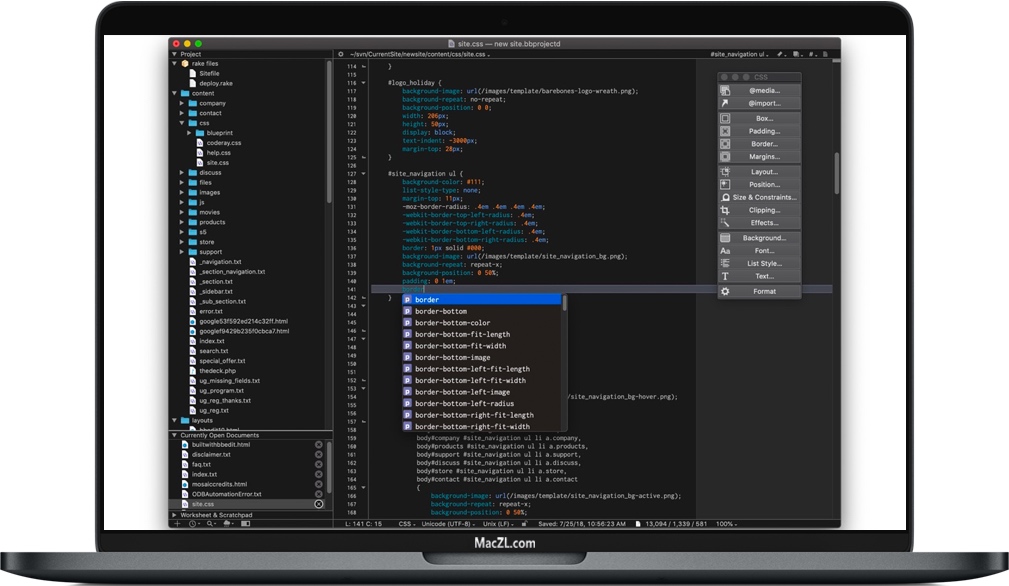Click the @media icon in the CSS palette
This screenshot has width=1009, height=586.
[725, 89]
